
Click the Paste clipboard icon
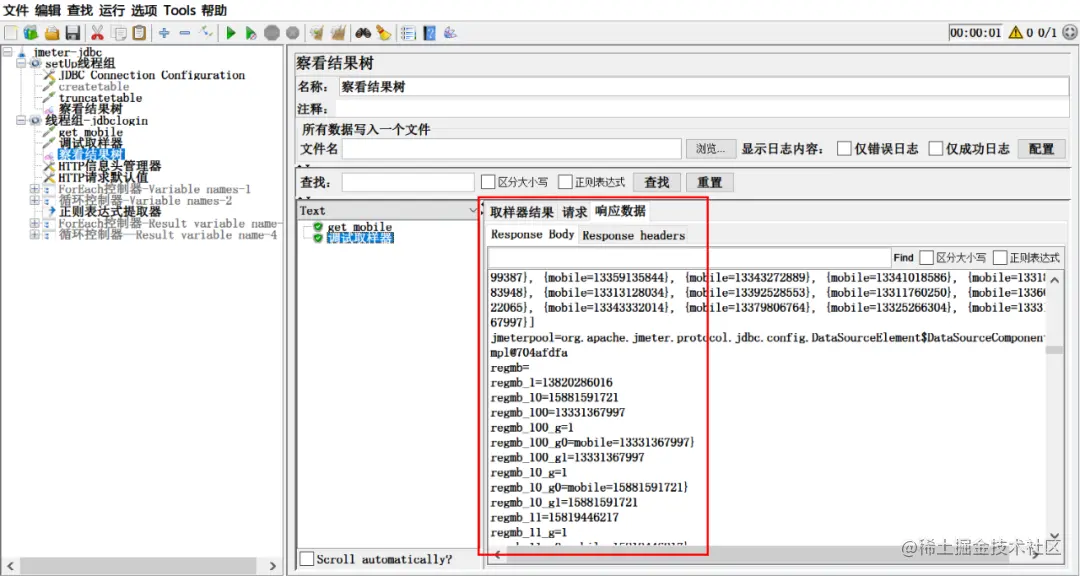(x=139, y=32)
